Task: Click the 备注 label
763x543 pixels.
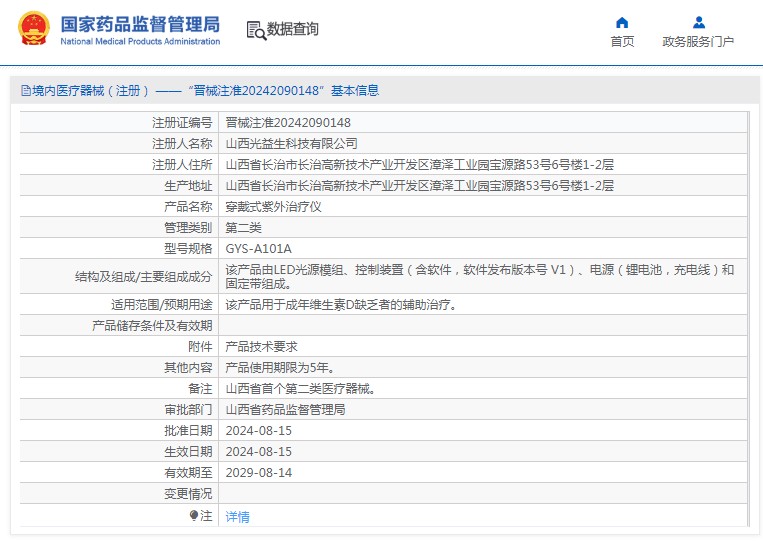Action: [200, 388]
